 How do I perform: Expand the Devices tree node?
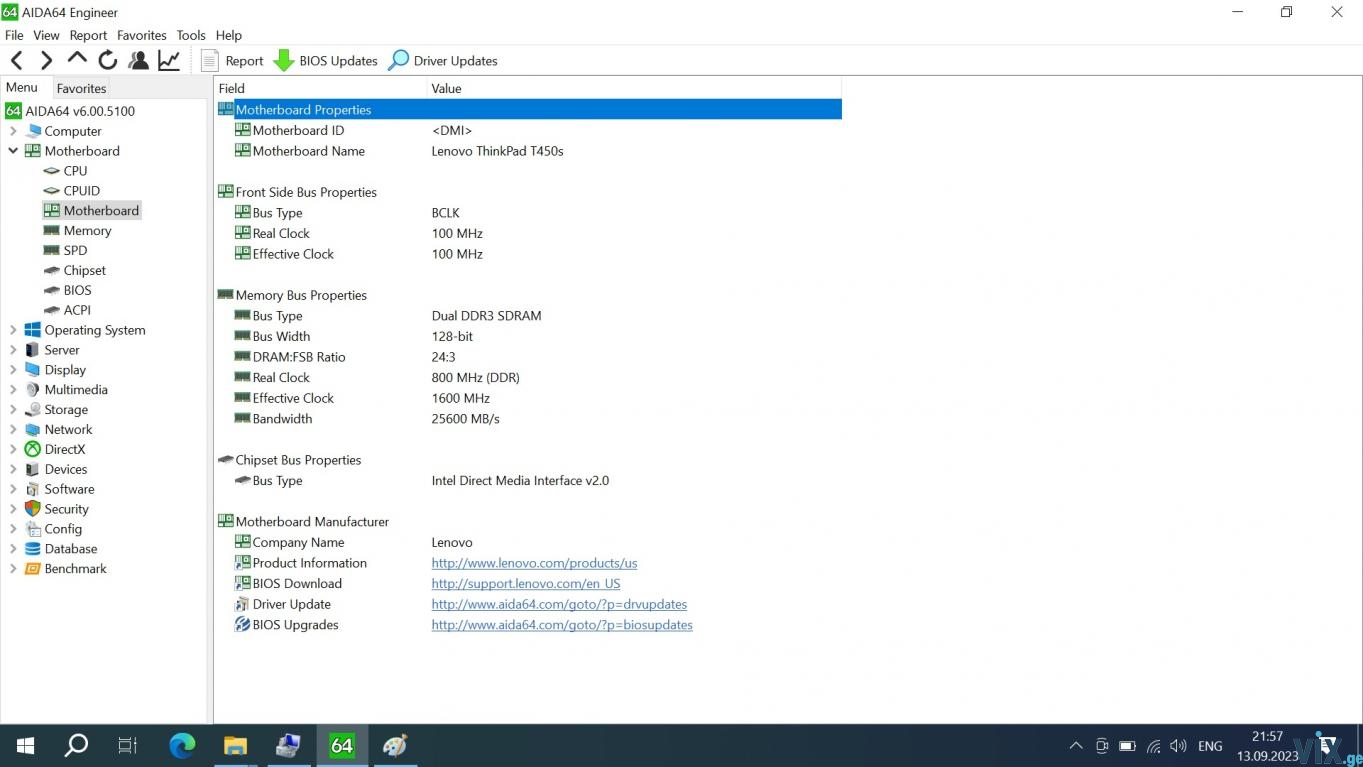(13, 469)
